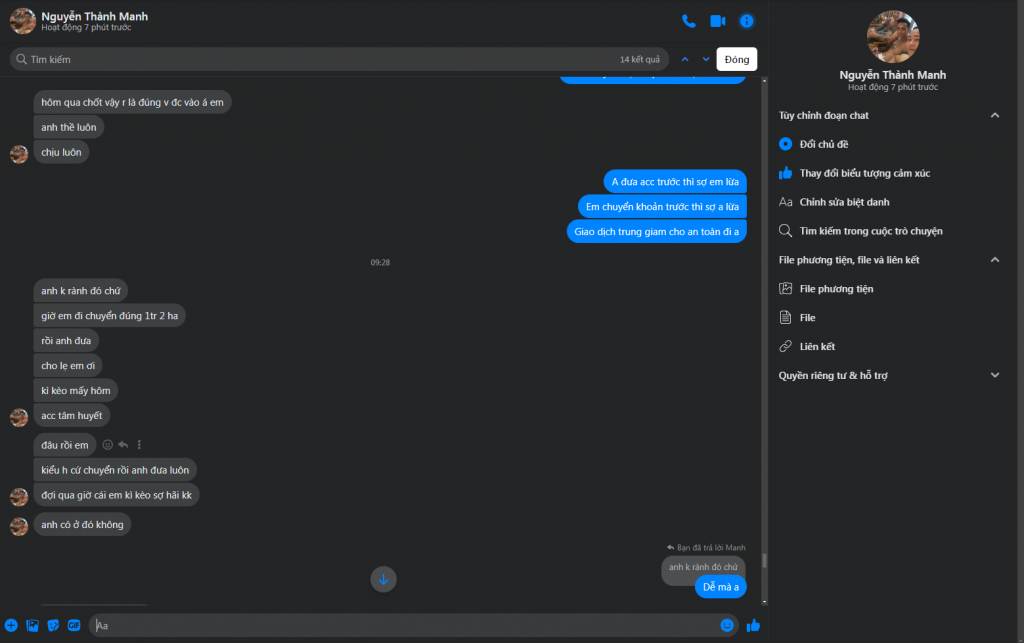
Task: Jump to latest message with down arrow
Action: point(383,579)
